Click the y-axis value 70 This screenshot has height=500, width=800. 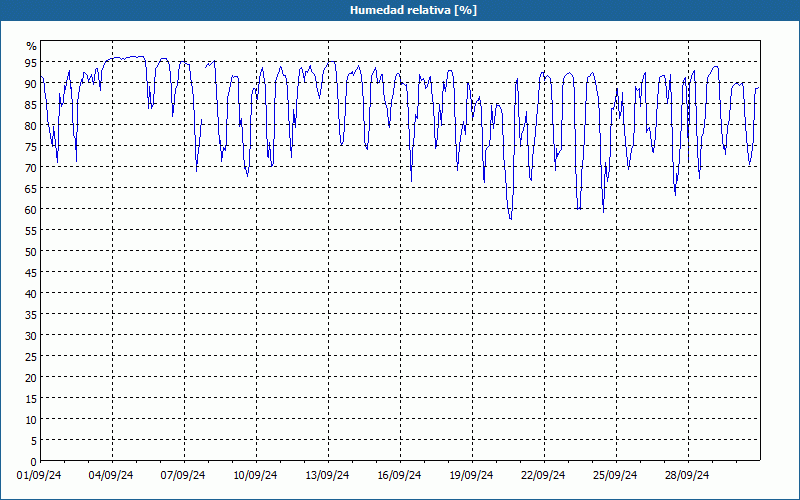(x=31, y=167)
